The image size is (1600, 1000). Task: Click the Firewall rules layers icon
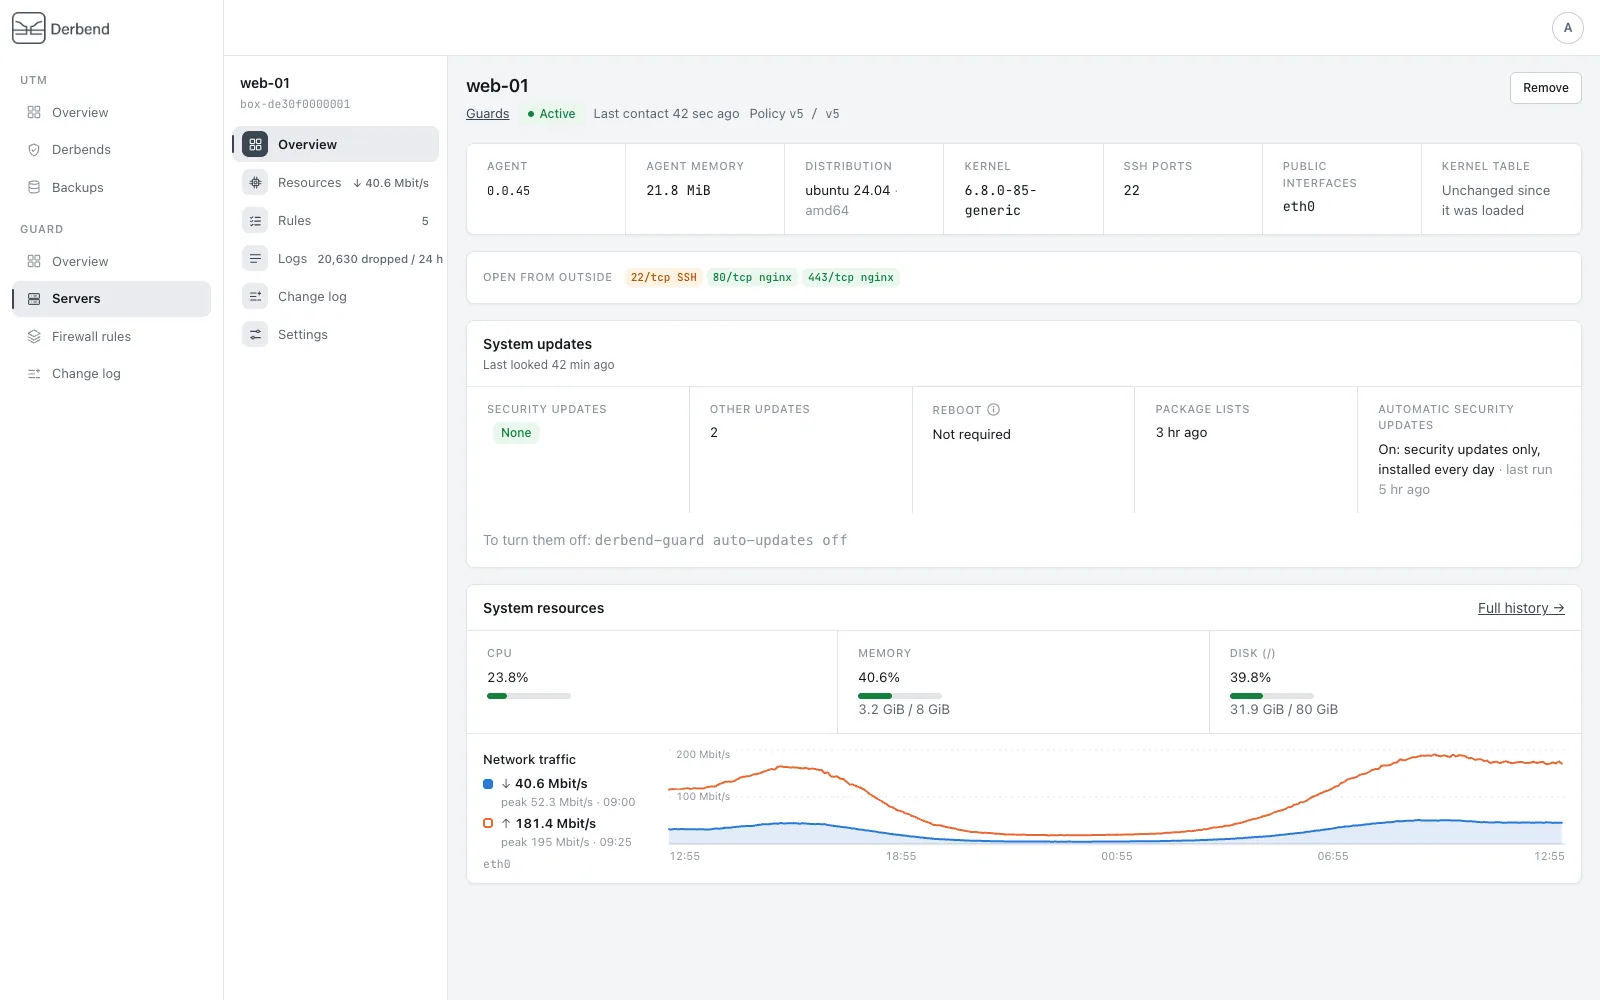coord(34,336)
